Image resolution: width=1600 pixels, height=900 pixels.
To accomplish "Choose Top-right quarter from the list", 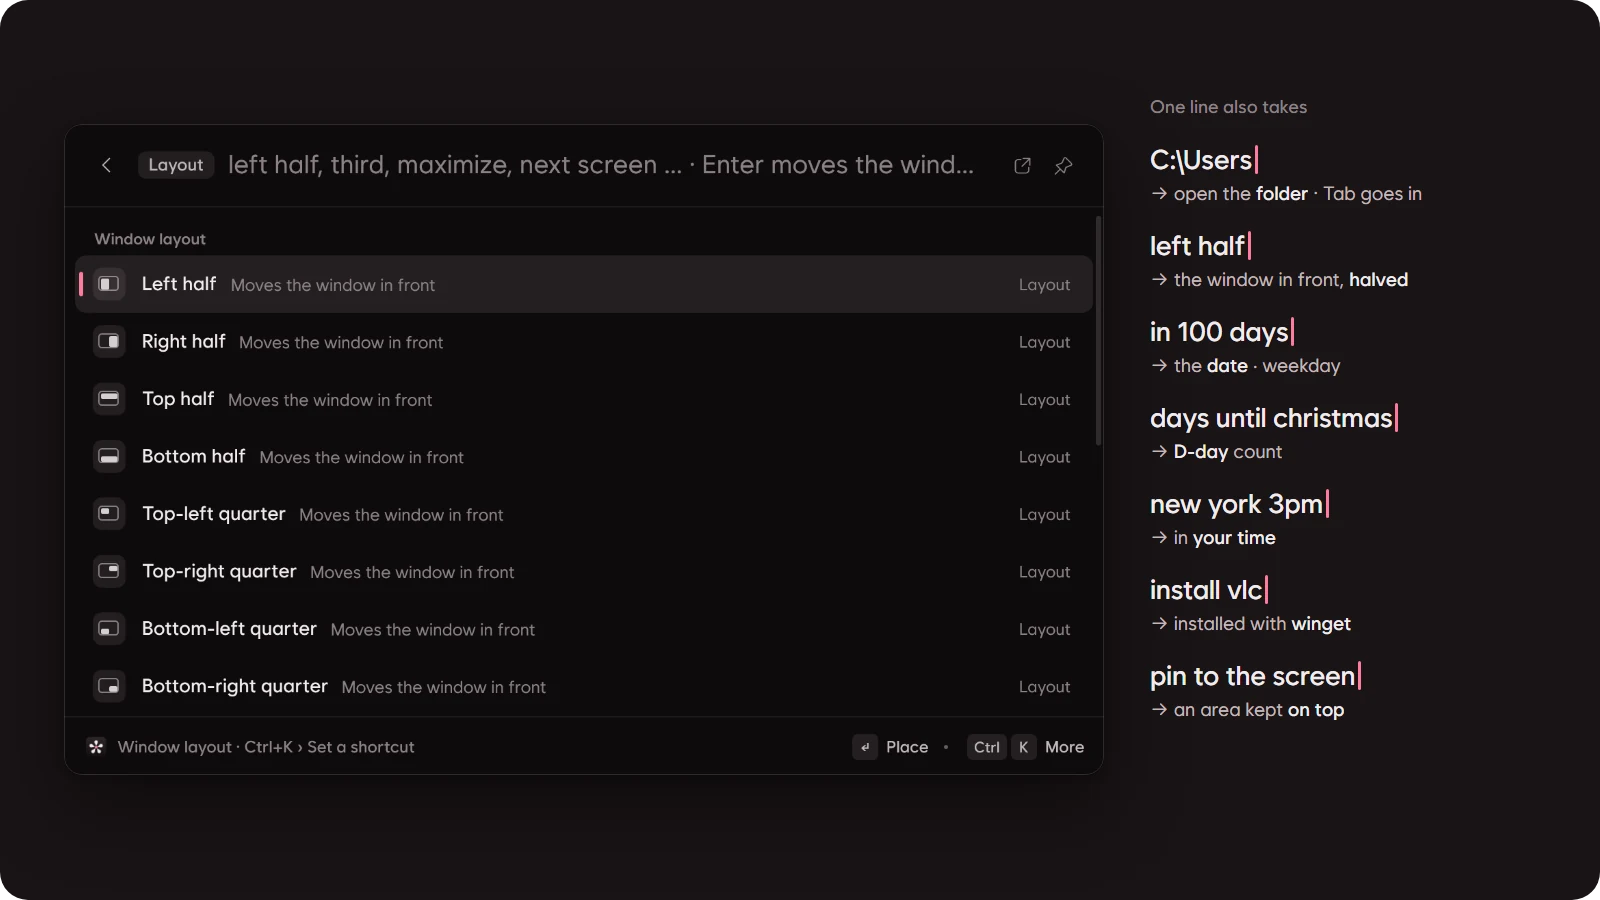I will click(584, 571).
